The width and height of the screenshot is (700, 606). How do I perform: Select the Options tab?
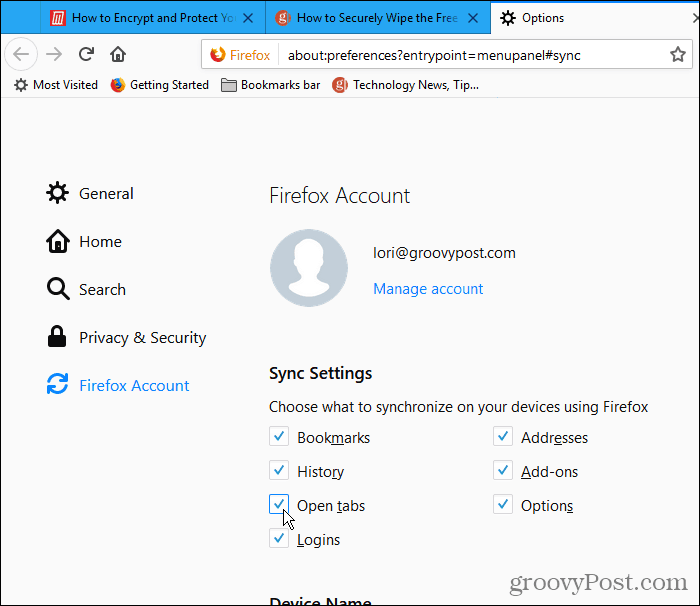pyautogui.click(x=594, y=18)
